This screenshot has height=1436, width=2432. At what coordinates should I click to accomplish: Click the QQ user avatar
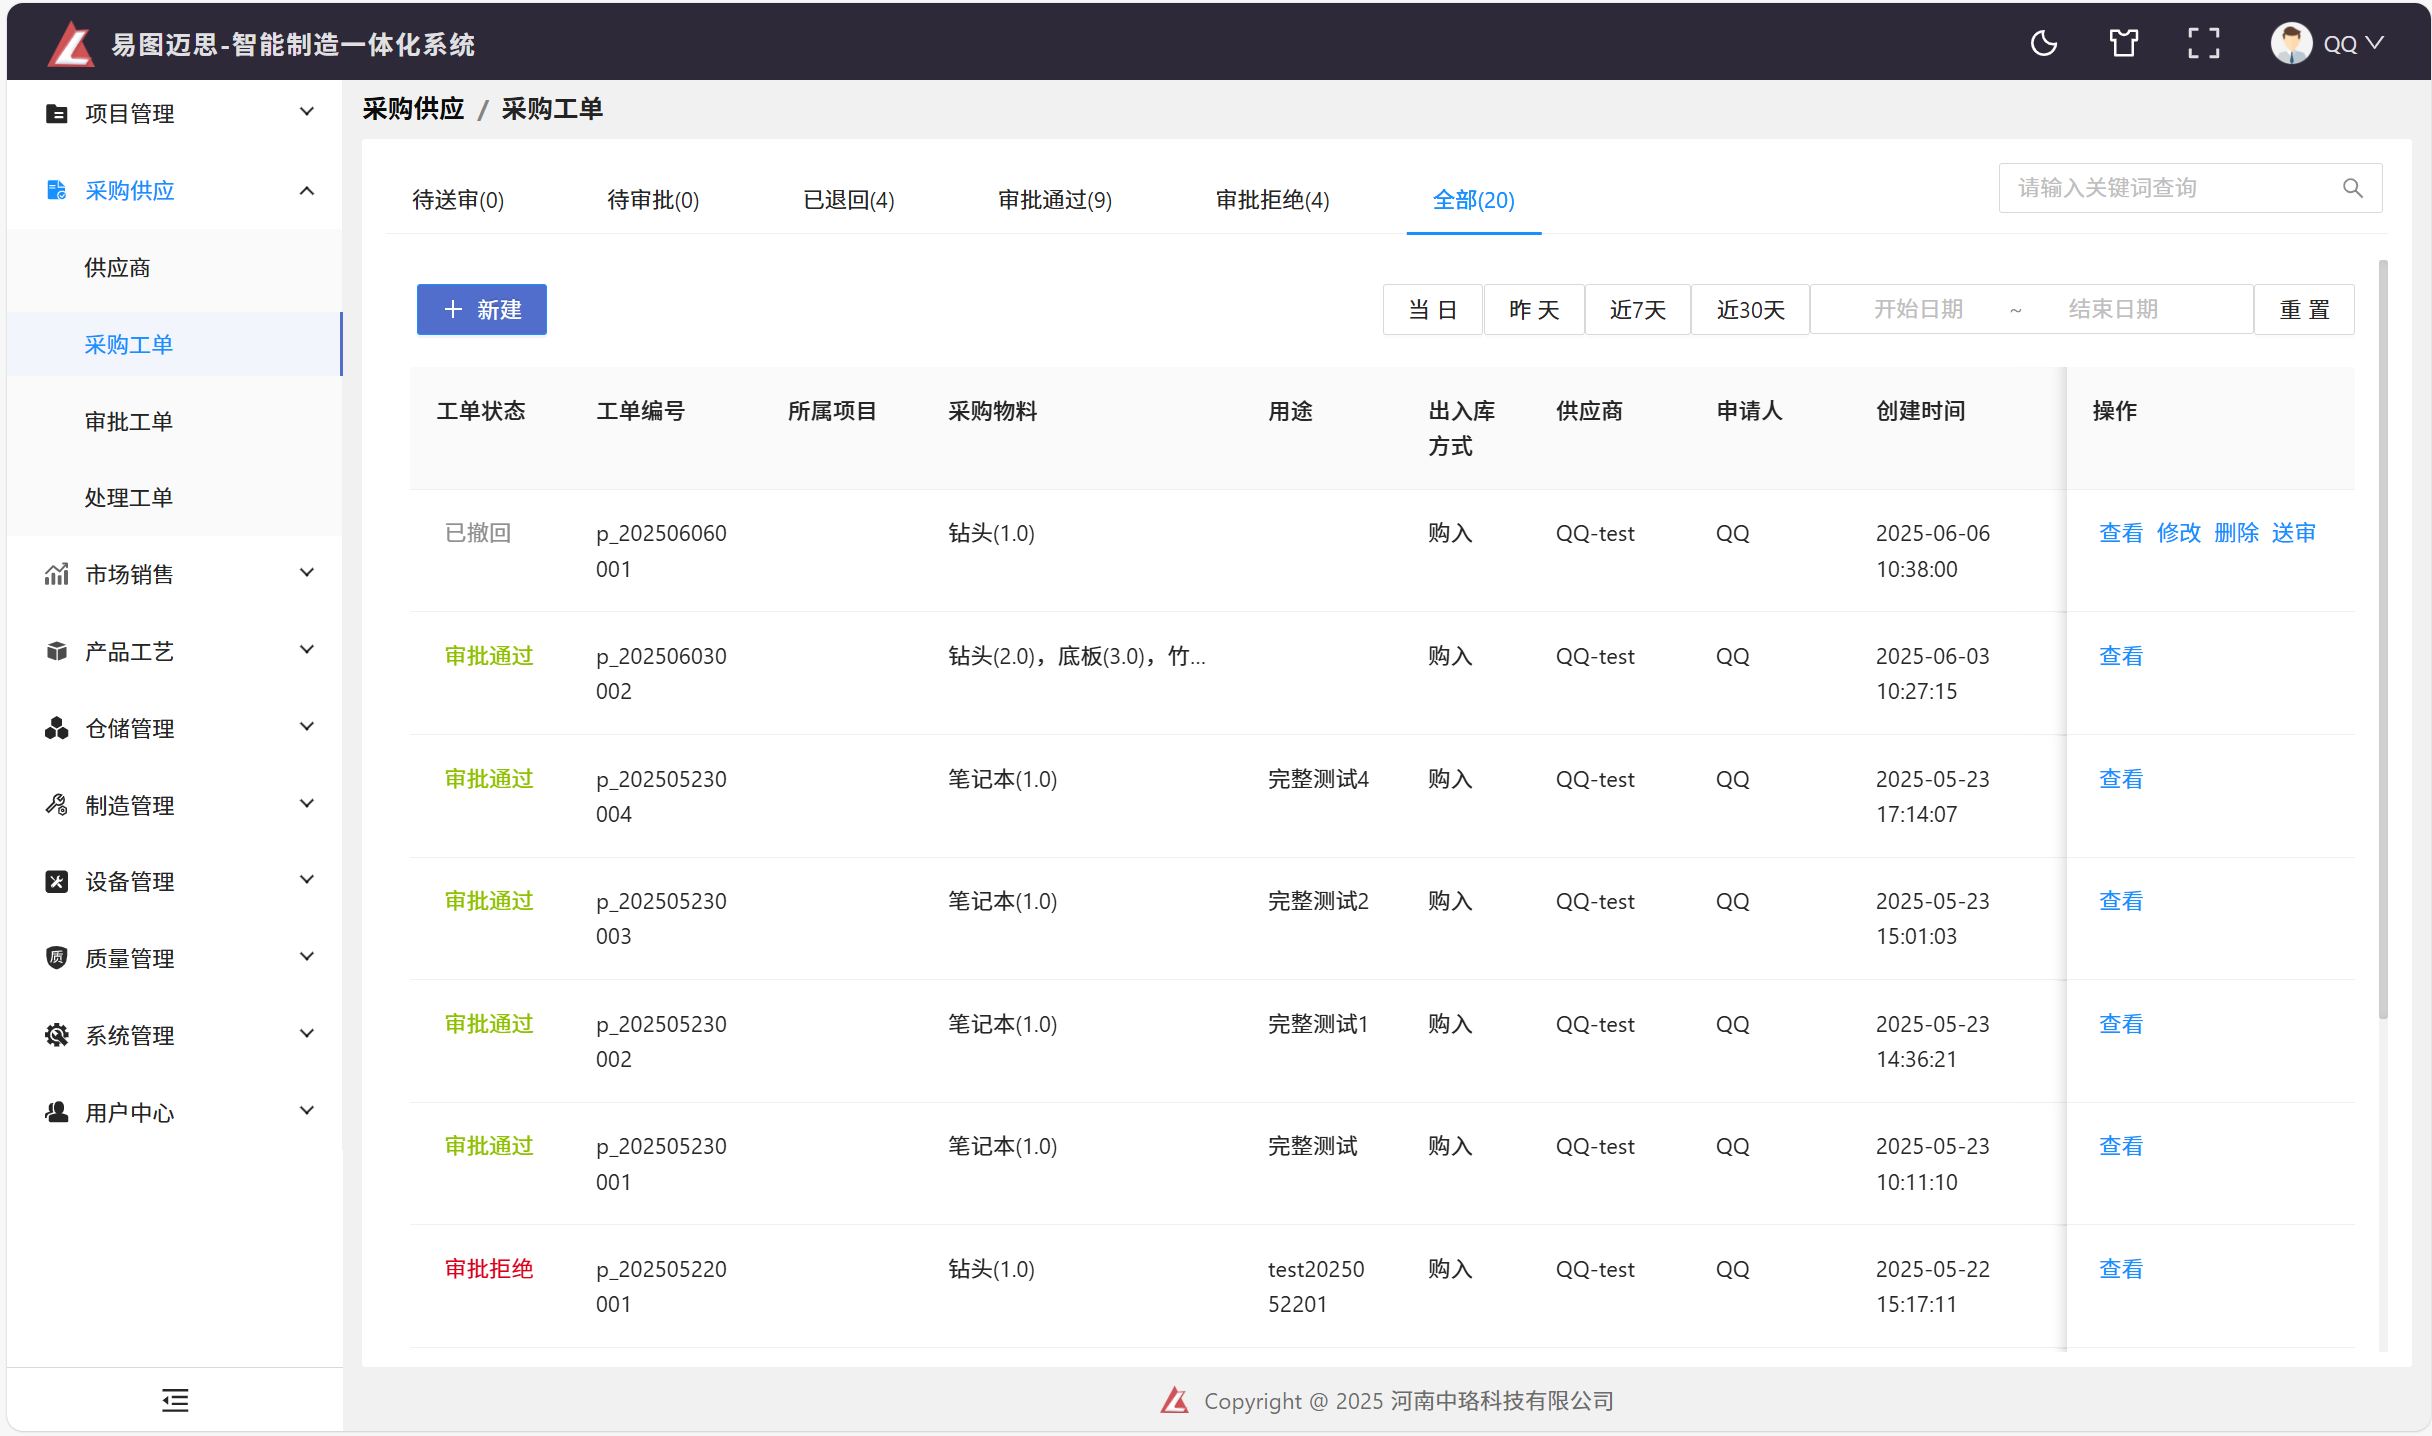point(2291,43)
